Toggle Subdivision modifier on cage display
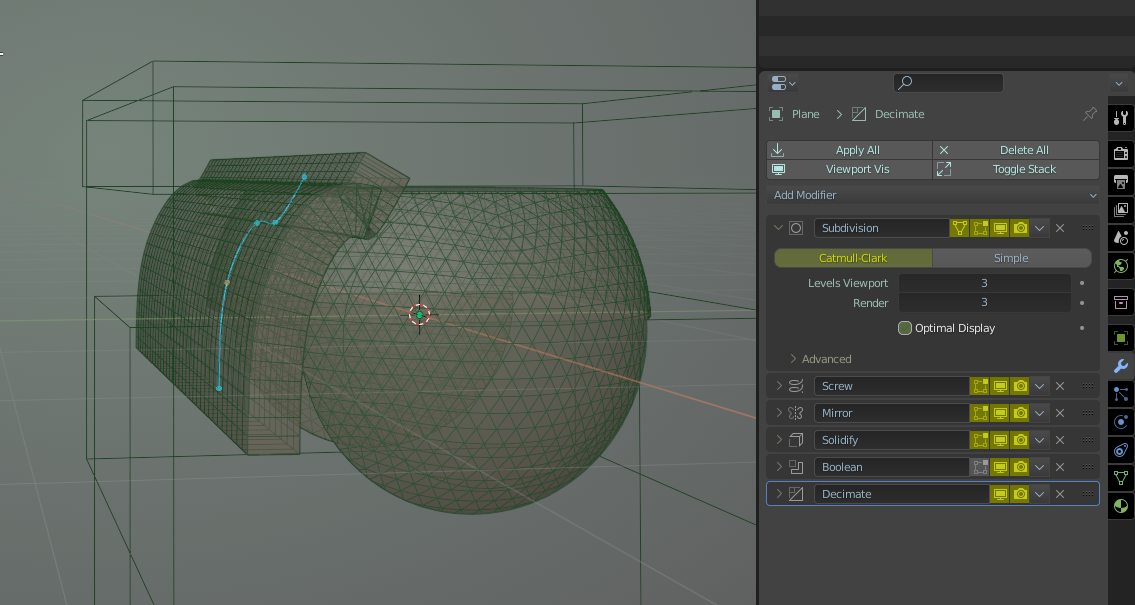Screen dimensions: 1135x605 (x=959, y=228)
